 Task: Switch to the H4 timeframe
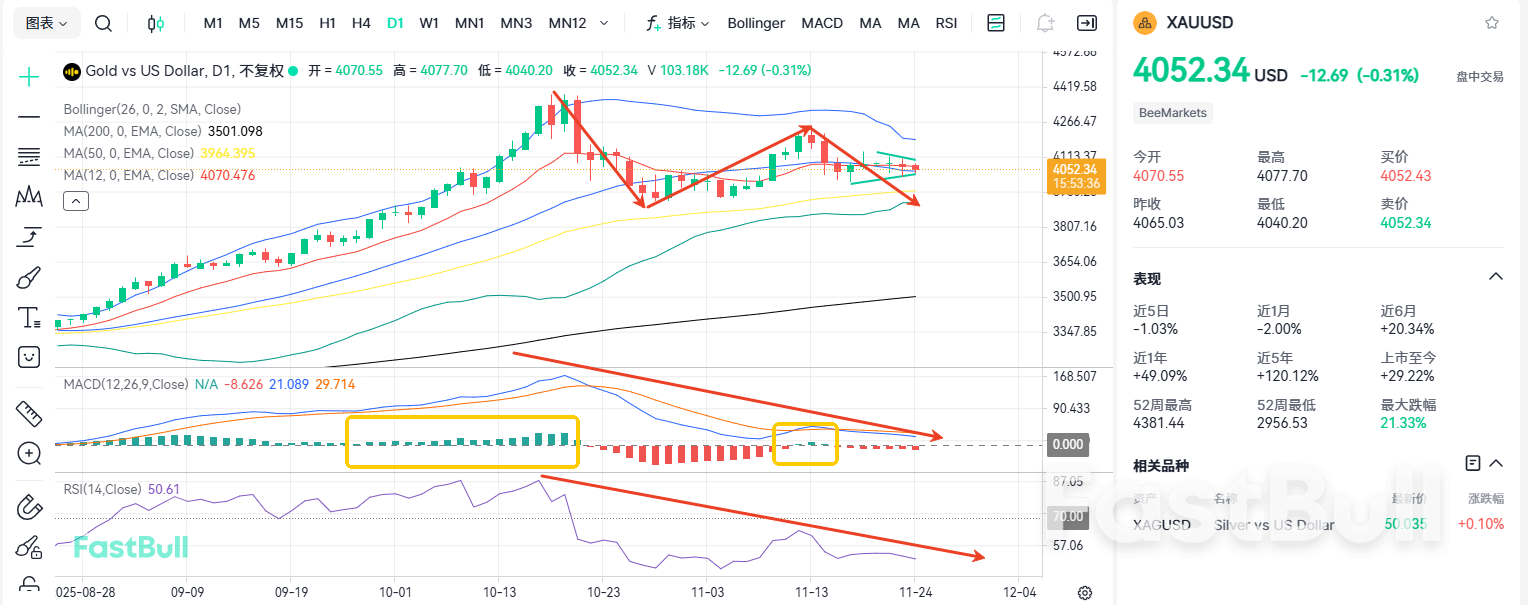click(x=361, y=23)
